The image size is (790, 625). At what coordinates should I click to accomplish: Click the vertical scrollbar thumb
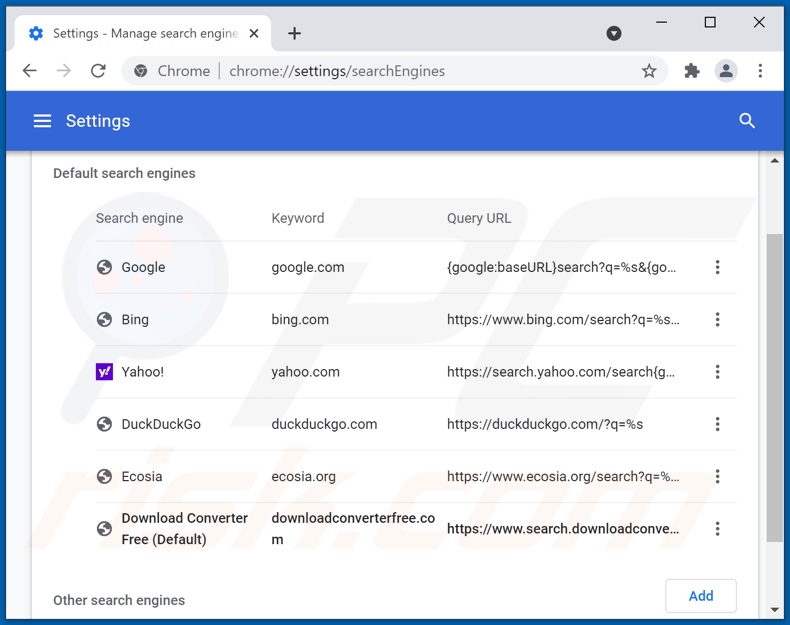[x=775, y=390]
